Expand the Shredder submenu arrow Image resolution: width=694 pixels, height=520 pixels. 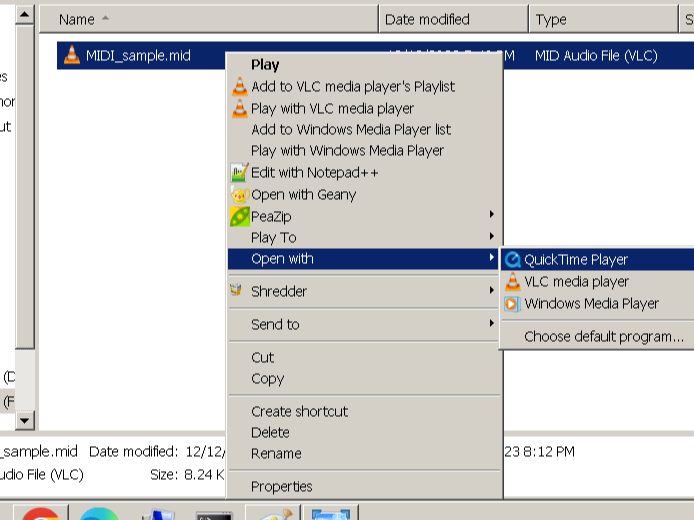(x=491, y=290)
